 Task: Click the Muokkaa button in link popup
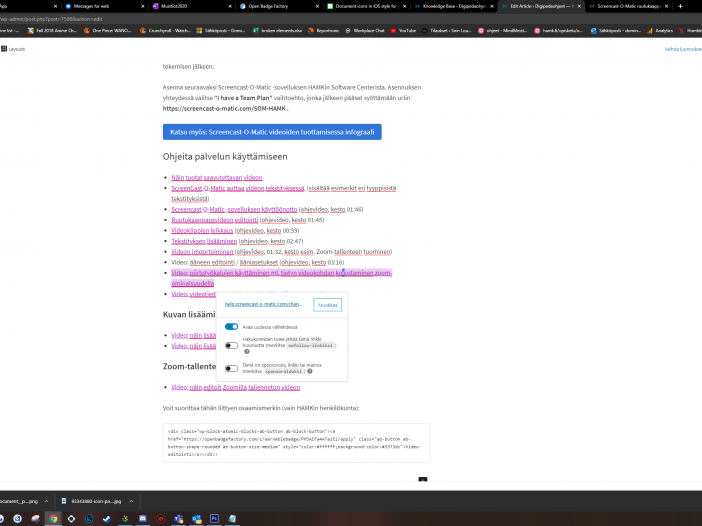(x=327, y=305)
